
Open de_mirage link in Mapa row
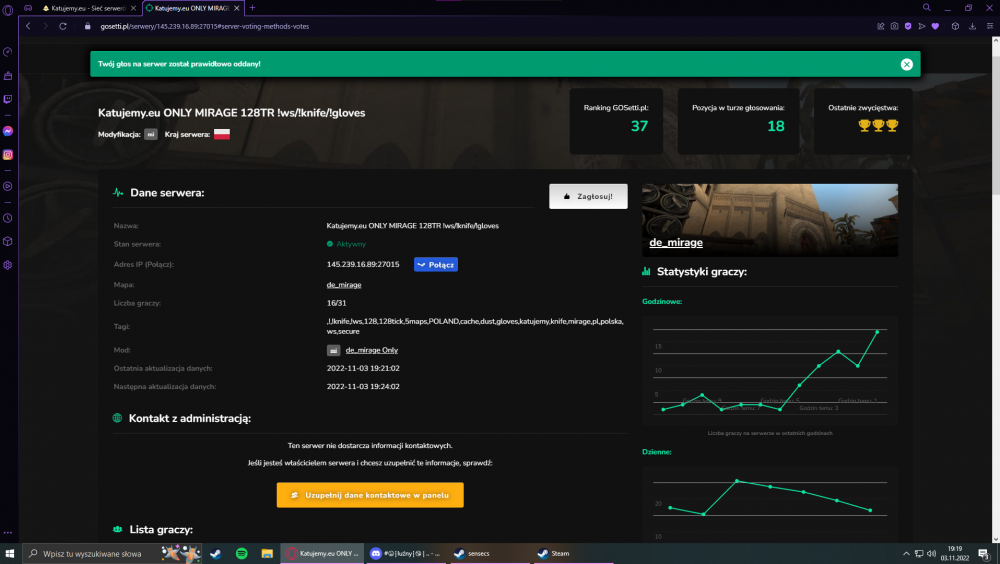tap(344, 285)
